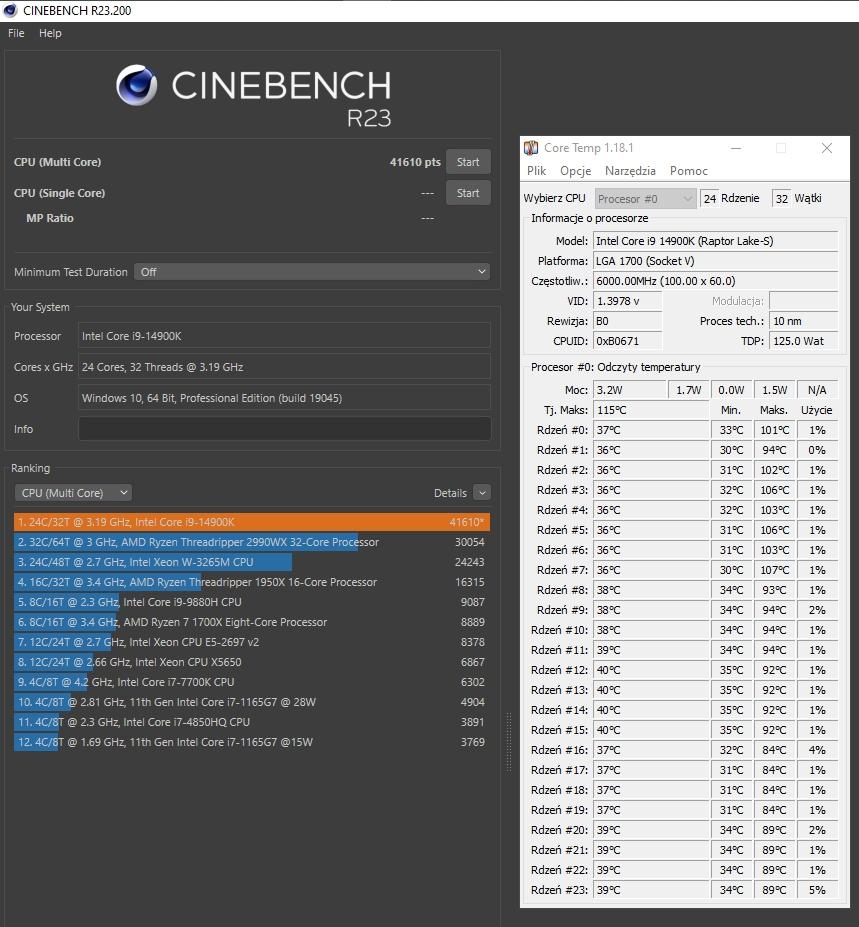The width and height of the screenshot is (859, 927).
Task: Open the Cinebench File menu
Action: [16, 33]
